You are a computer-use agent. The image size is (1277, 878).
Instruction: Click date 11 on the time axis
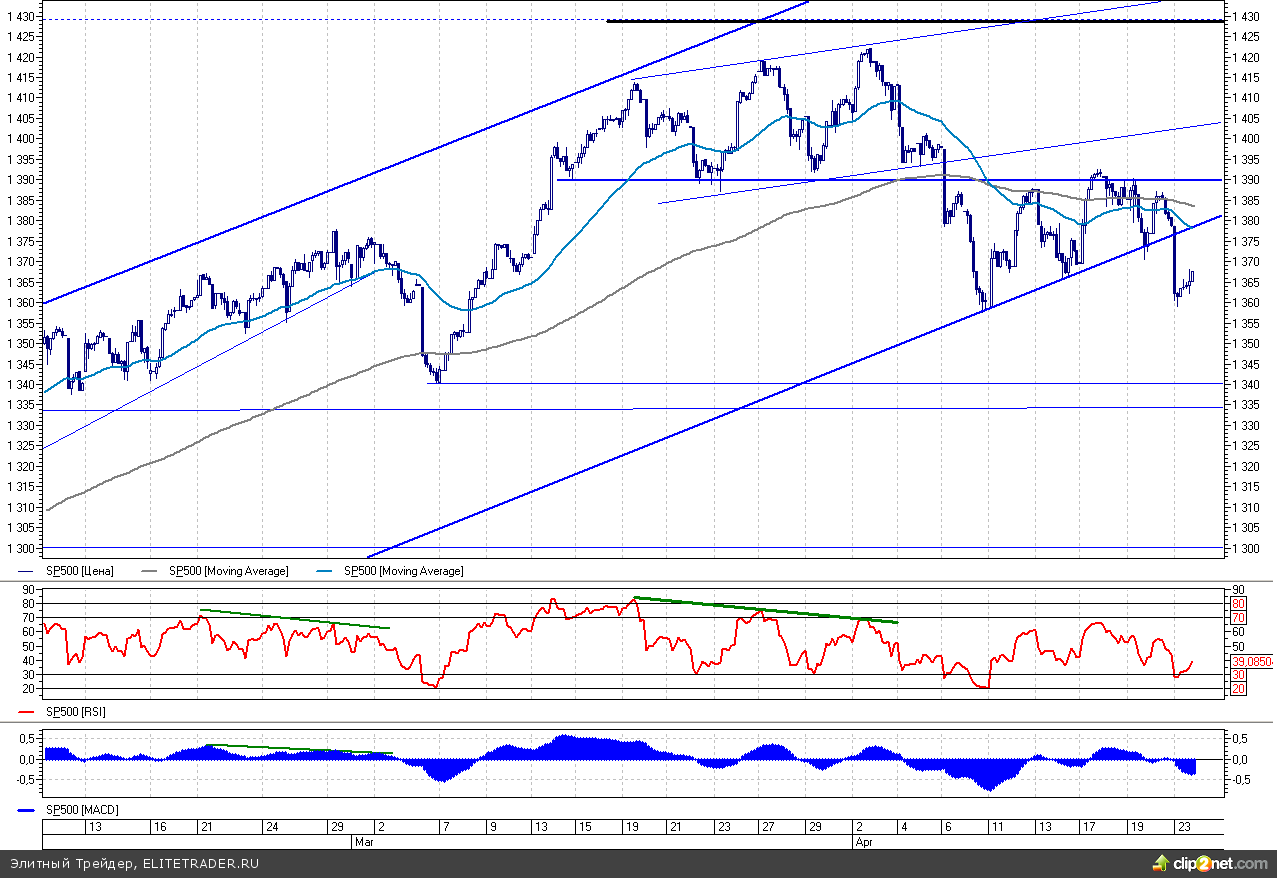(995, 827)
